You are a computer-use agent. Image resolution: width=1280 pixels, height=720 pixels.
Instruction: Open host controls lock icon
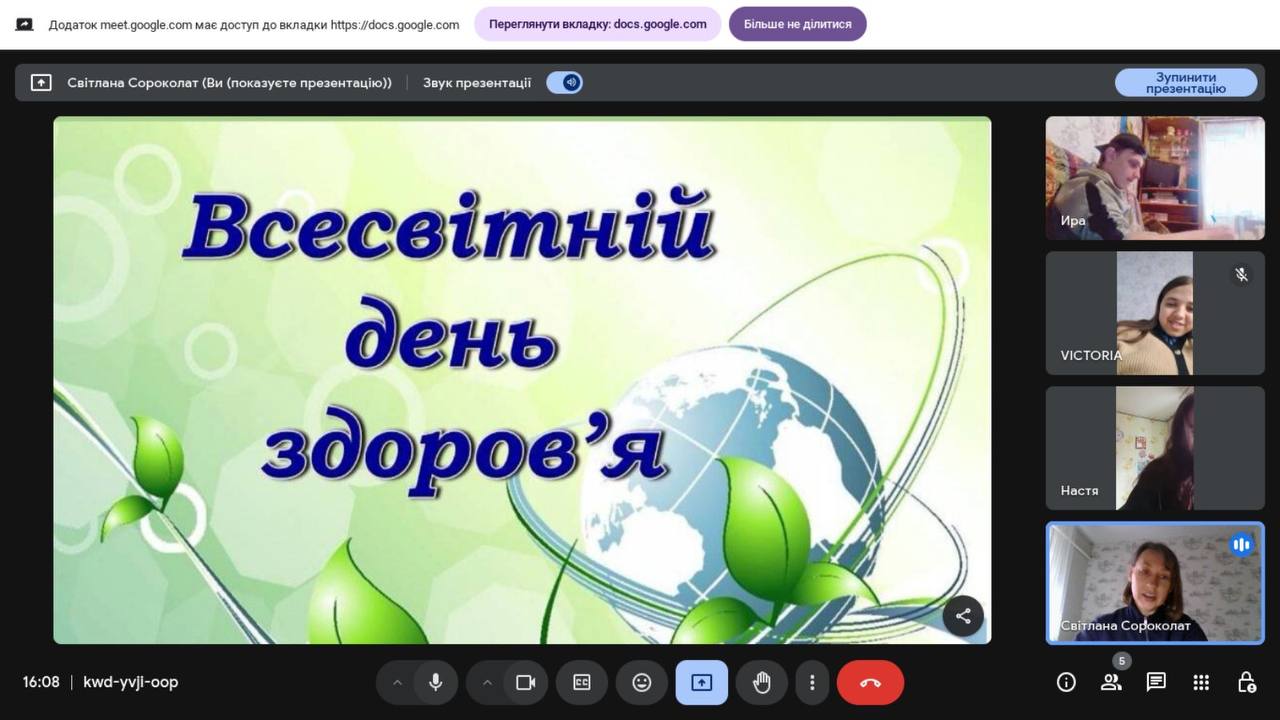1246,682
